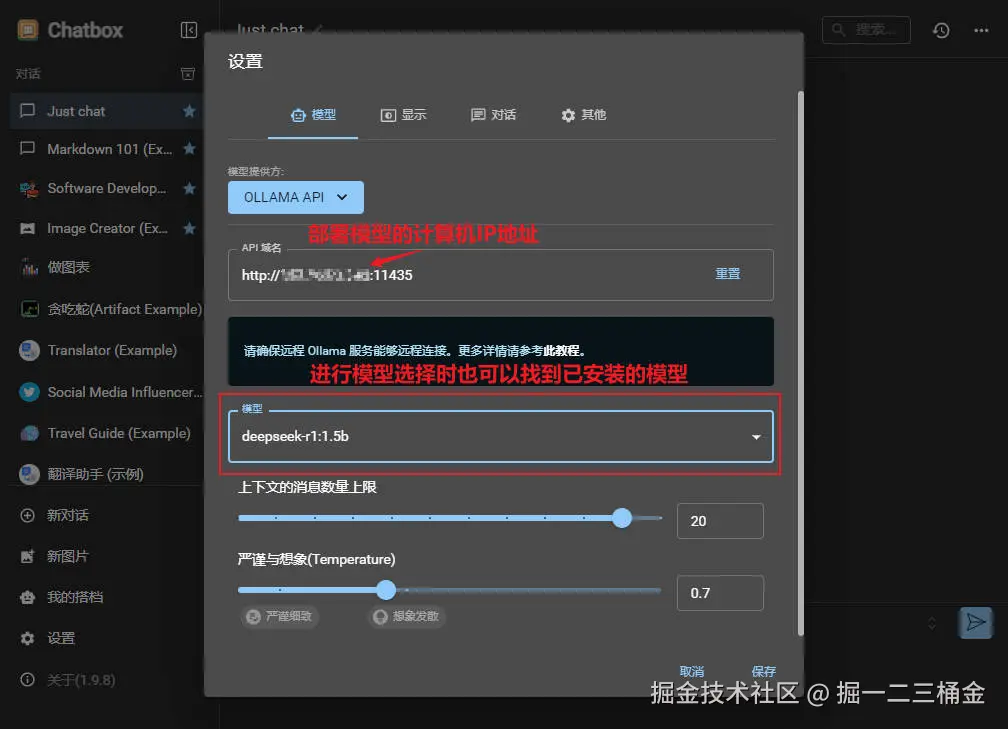Click the 我的搭档 robot icon

click(27, 597)
